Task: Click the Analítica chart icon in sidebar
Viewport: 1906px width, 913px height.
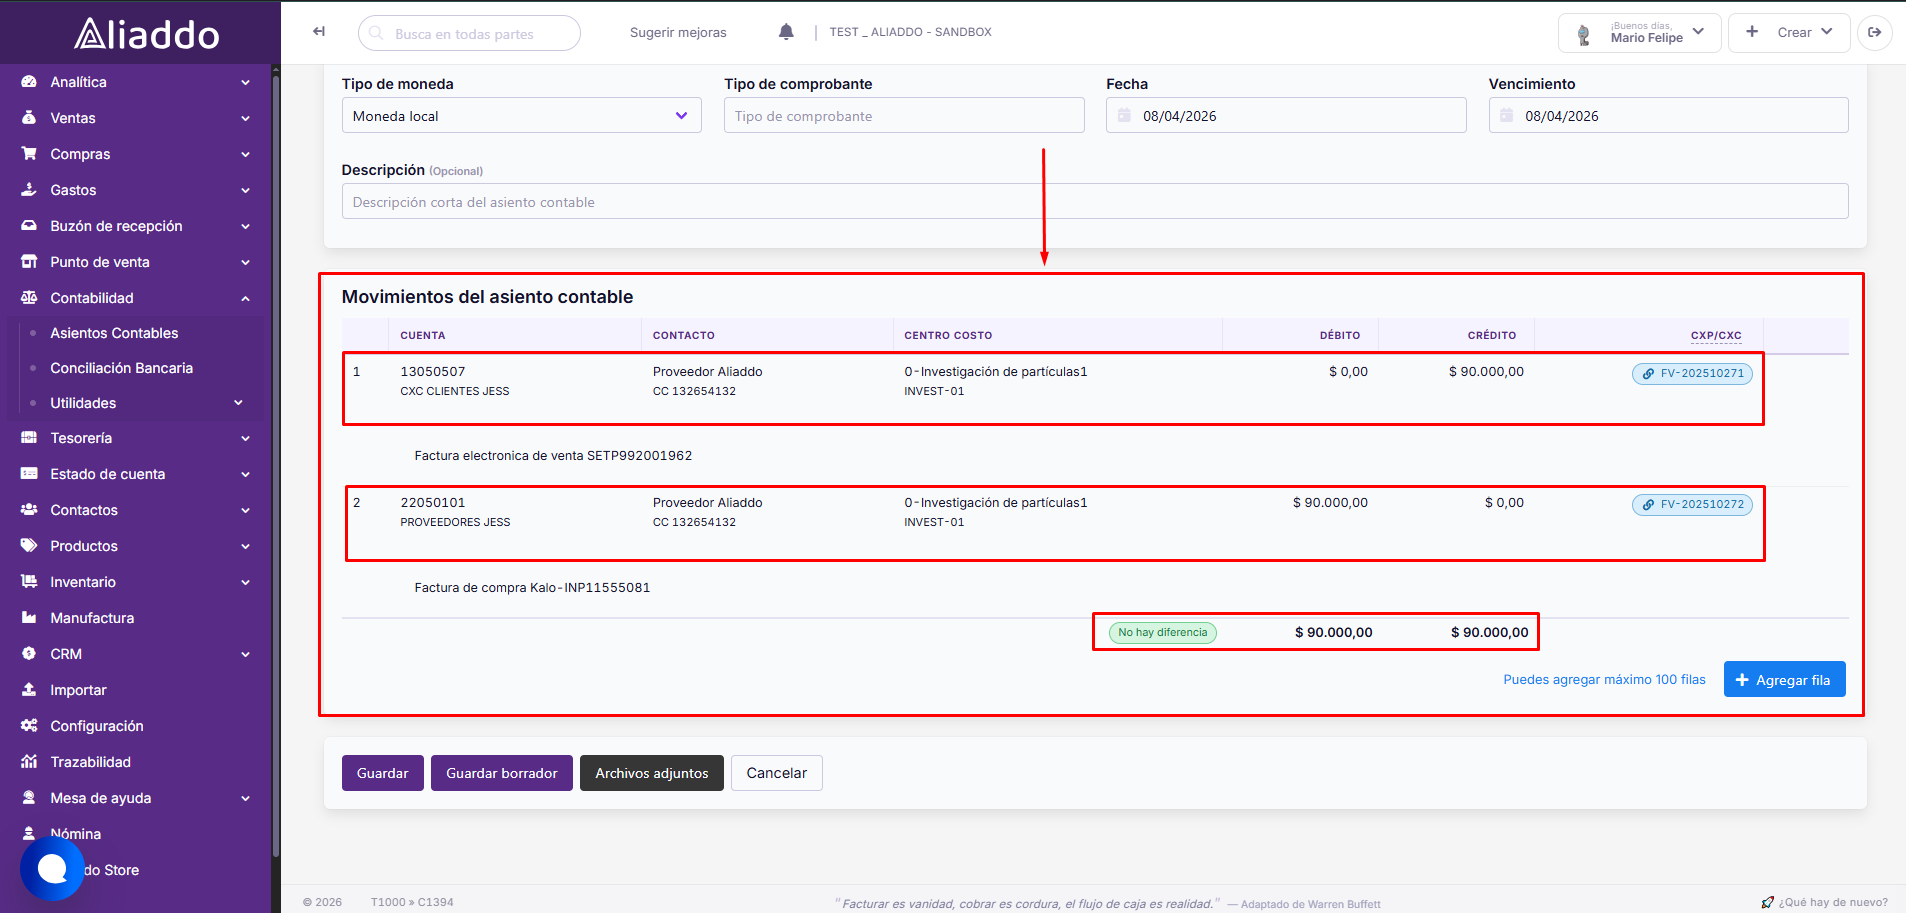Action: pos(29,82)
